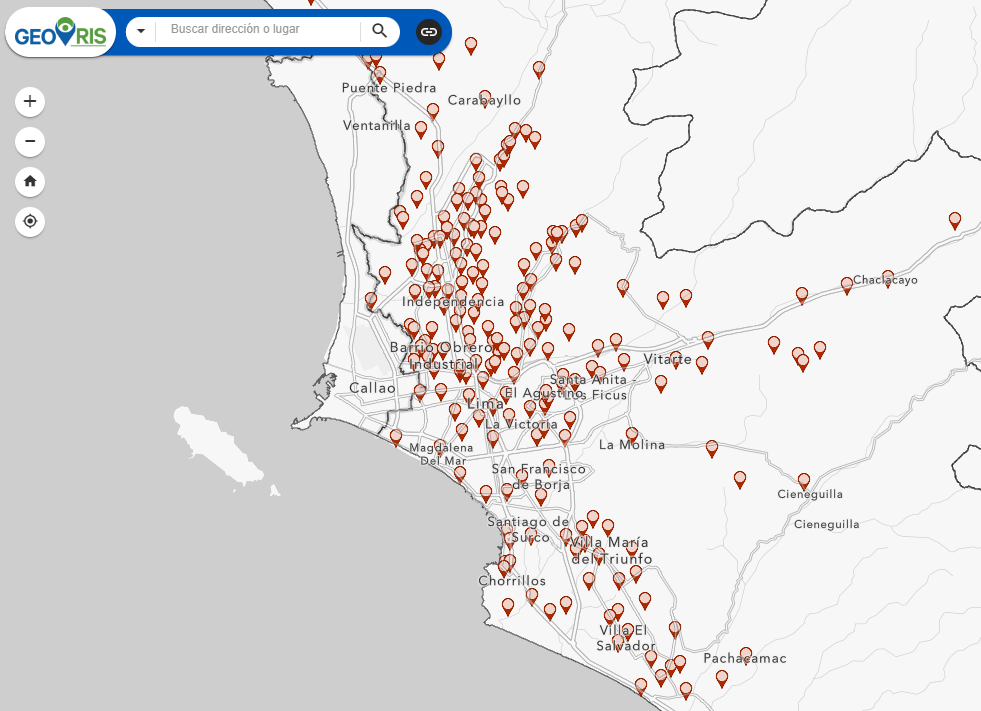Click the Lima city label
This screenshot has width=981, height=711.
click(x=485, y=404)
